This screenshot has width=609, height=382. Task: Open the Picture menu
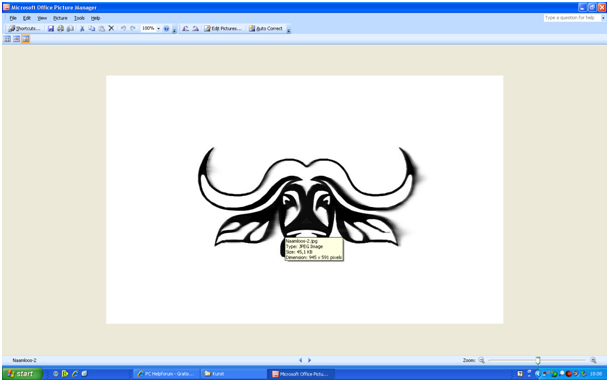coord(60,18)
